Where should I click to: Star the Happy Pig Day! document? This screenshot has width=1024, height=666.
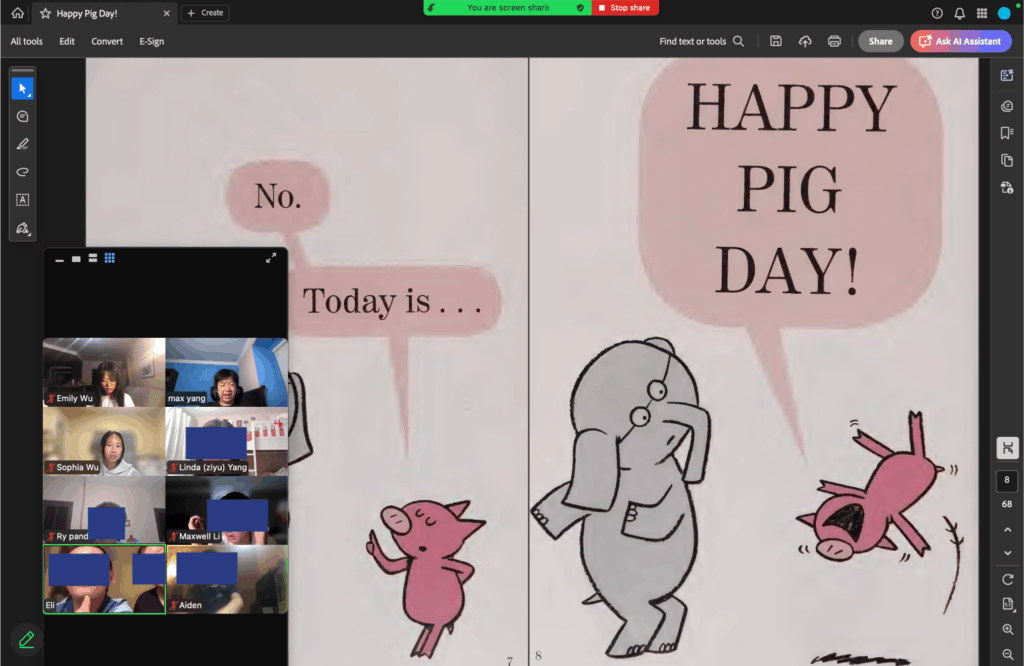pos(45,13)
